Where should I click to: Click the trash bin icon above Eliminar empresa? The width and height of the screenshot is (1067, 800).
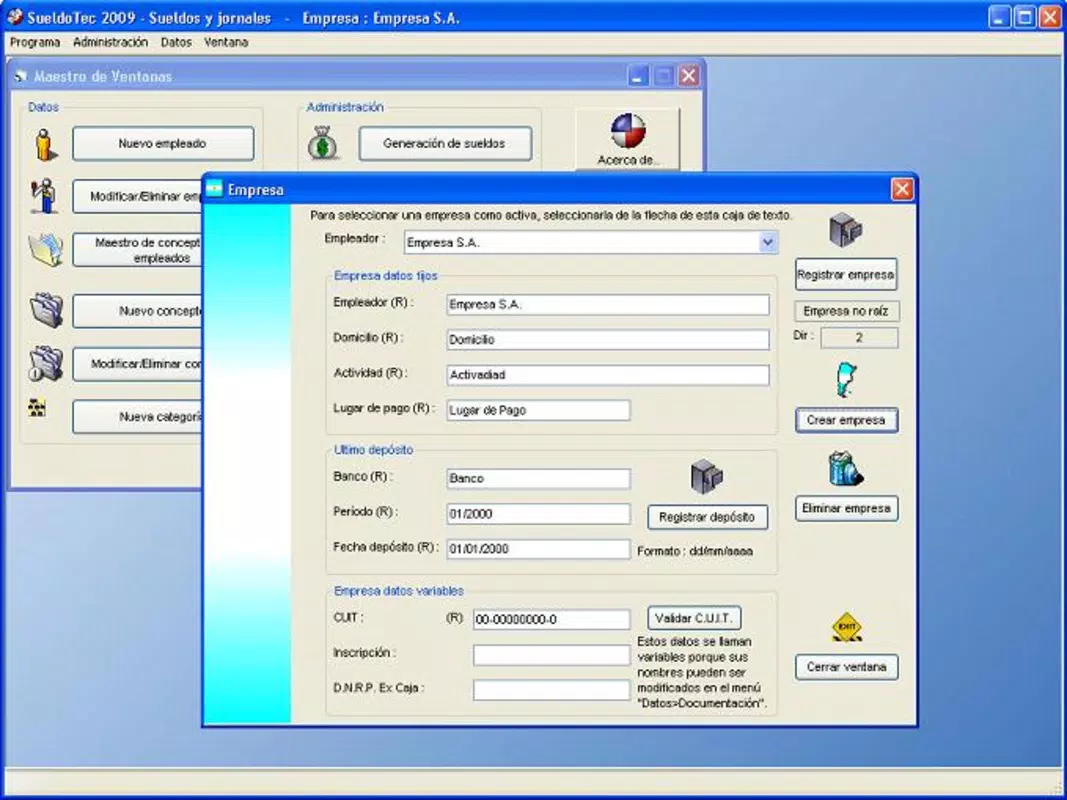click(x=845, y=469)
